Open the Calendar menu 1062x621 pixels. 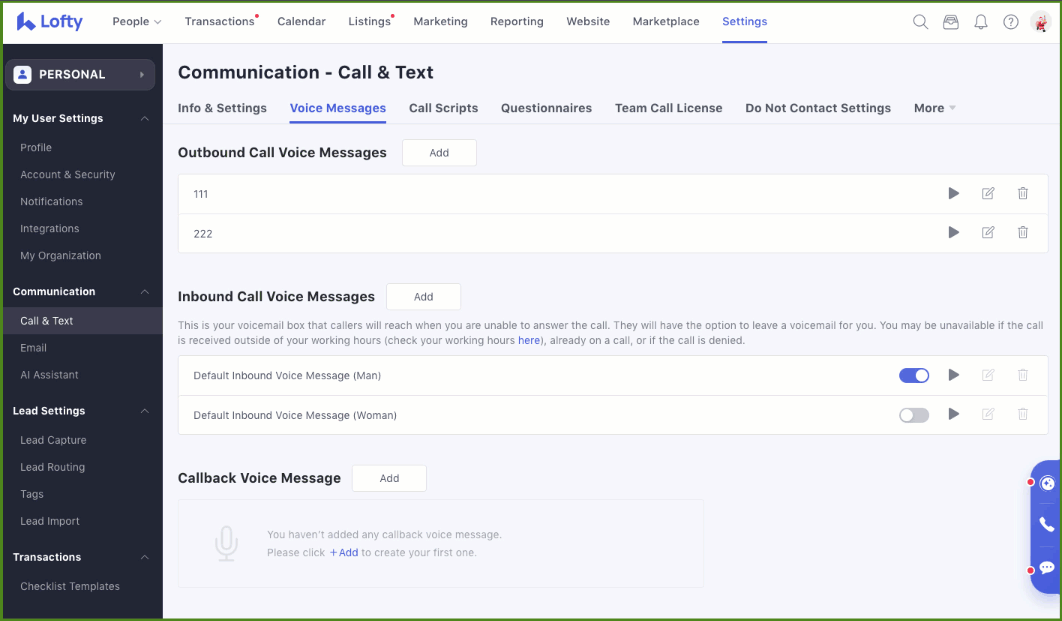[x=301, y=22]
